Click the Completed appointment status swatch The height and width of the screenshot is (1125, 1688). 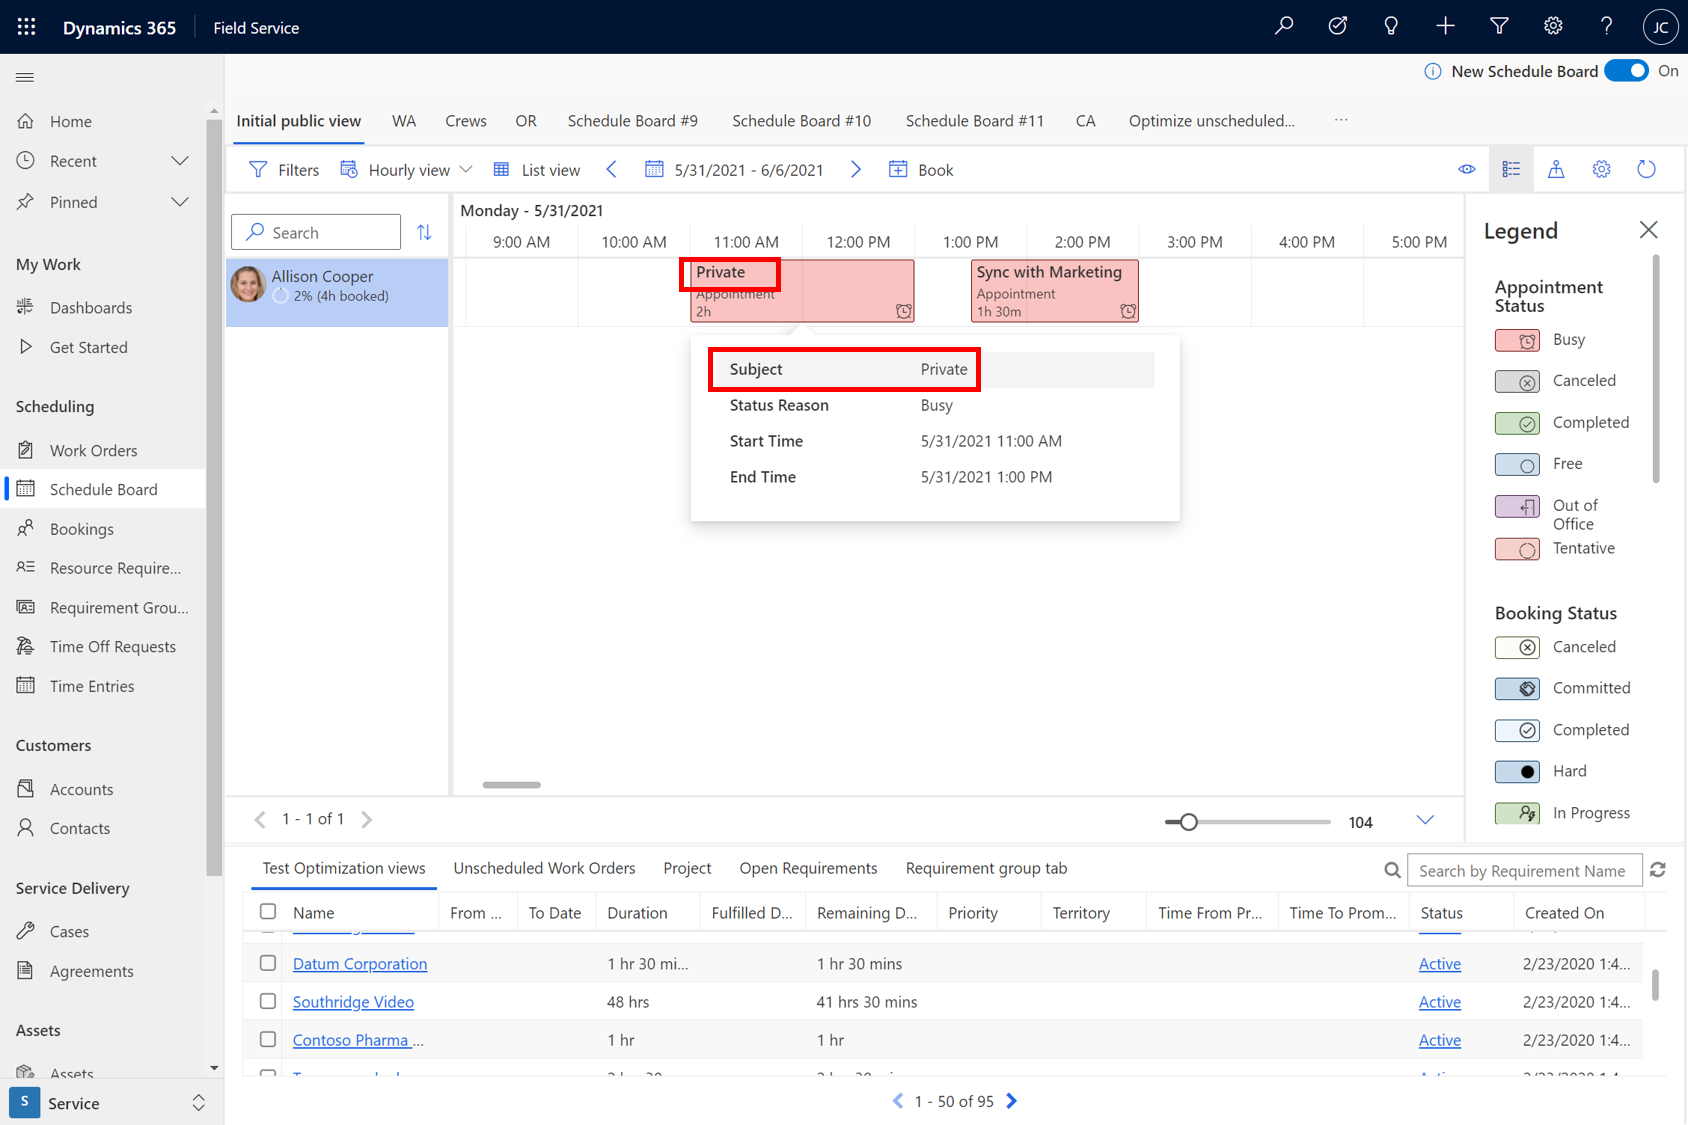[x=1517, y=423]
